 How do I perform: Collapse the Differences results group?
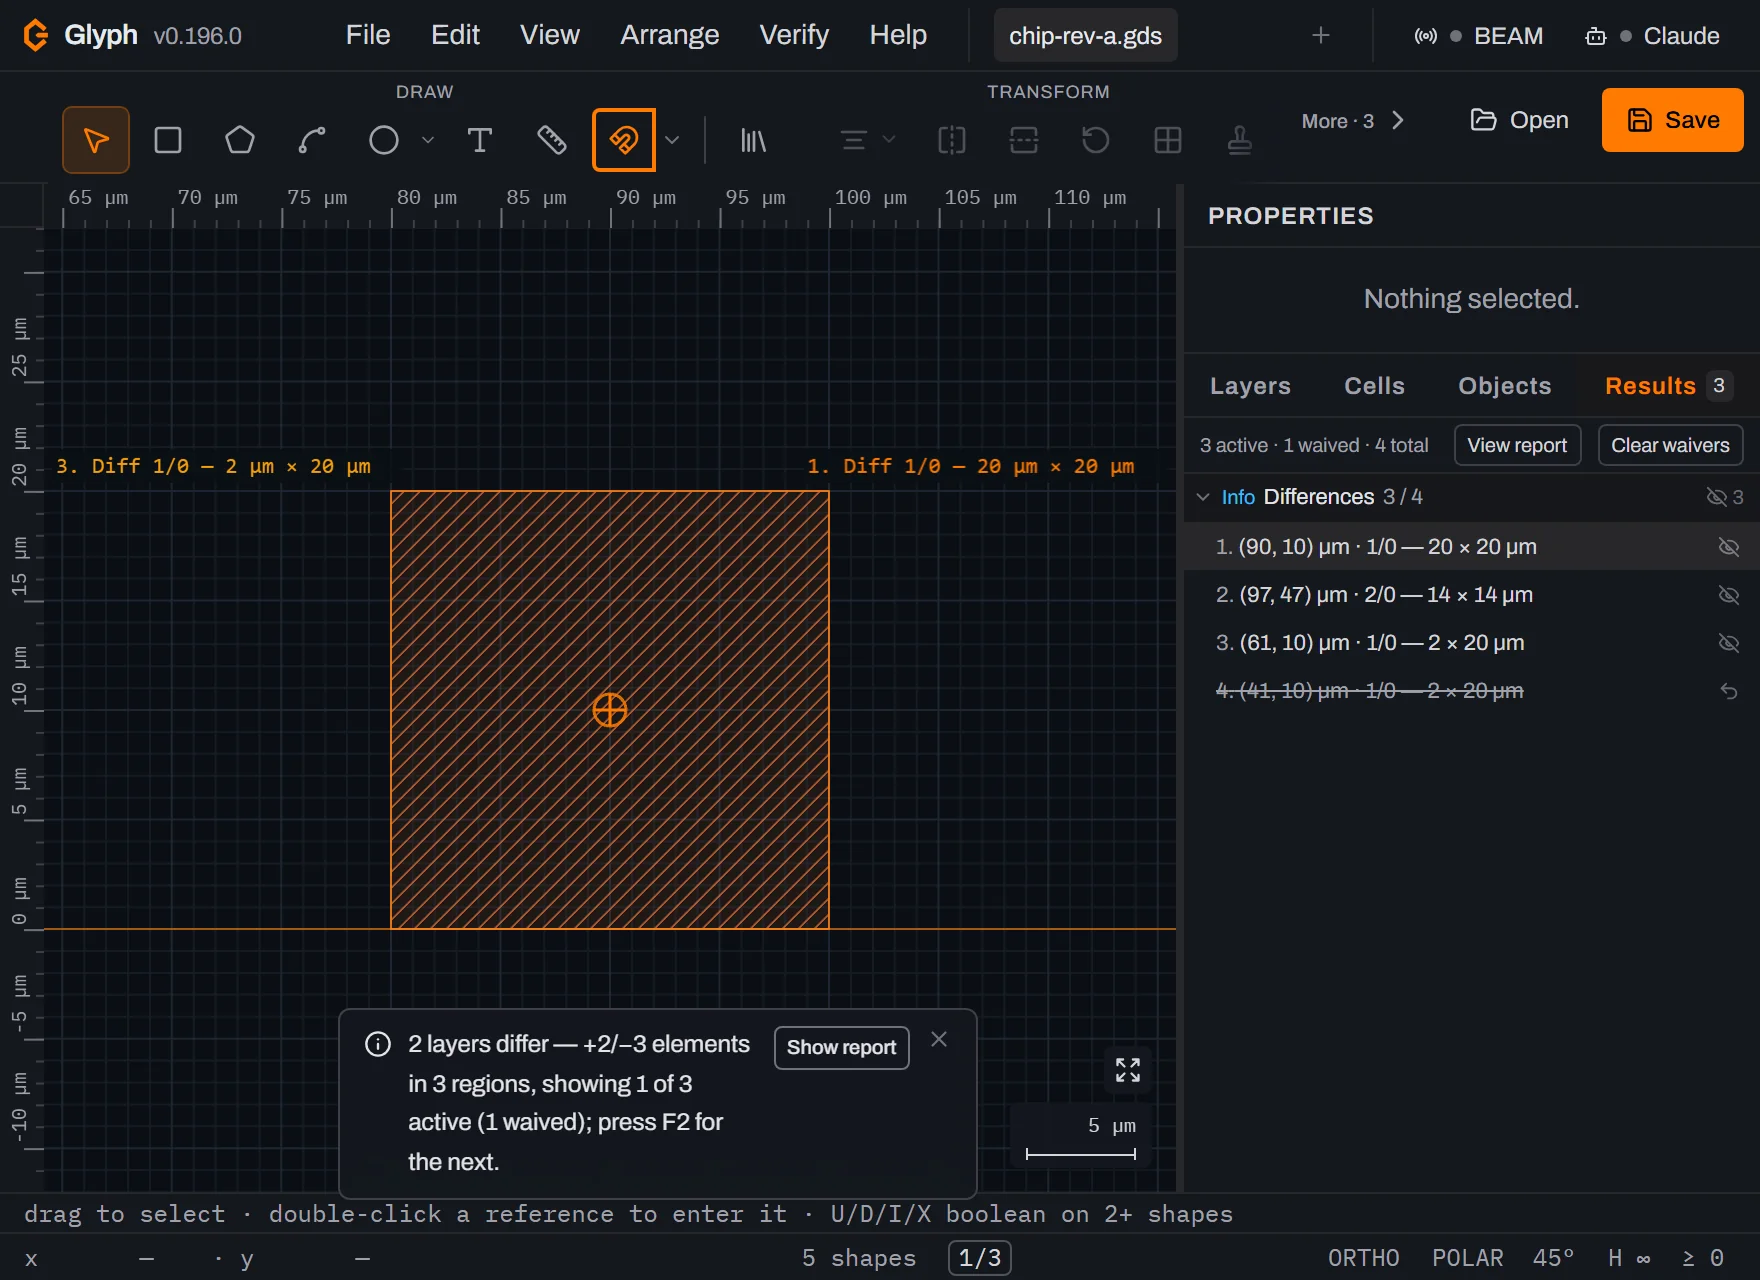click(1203, 497)
